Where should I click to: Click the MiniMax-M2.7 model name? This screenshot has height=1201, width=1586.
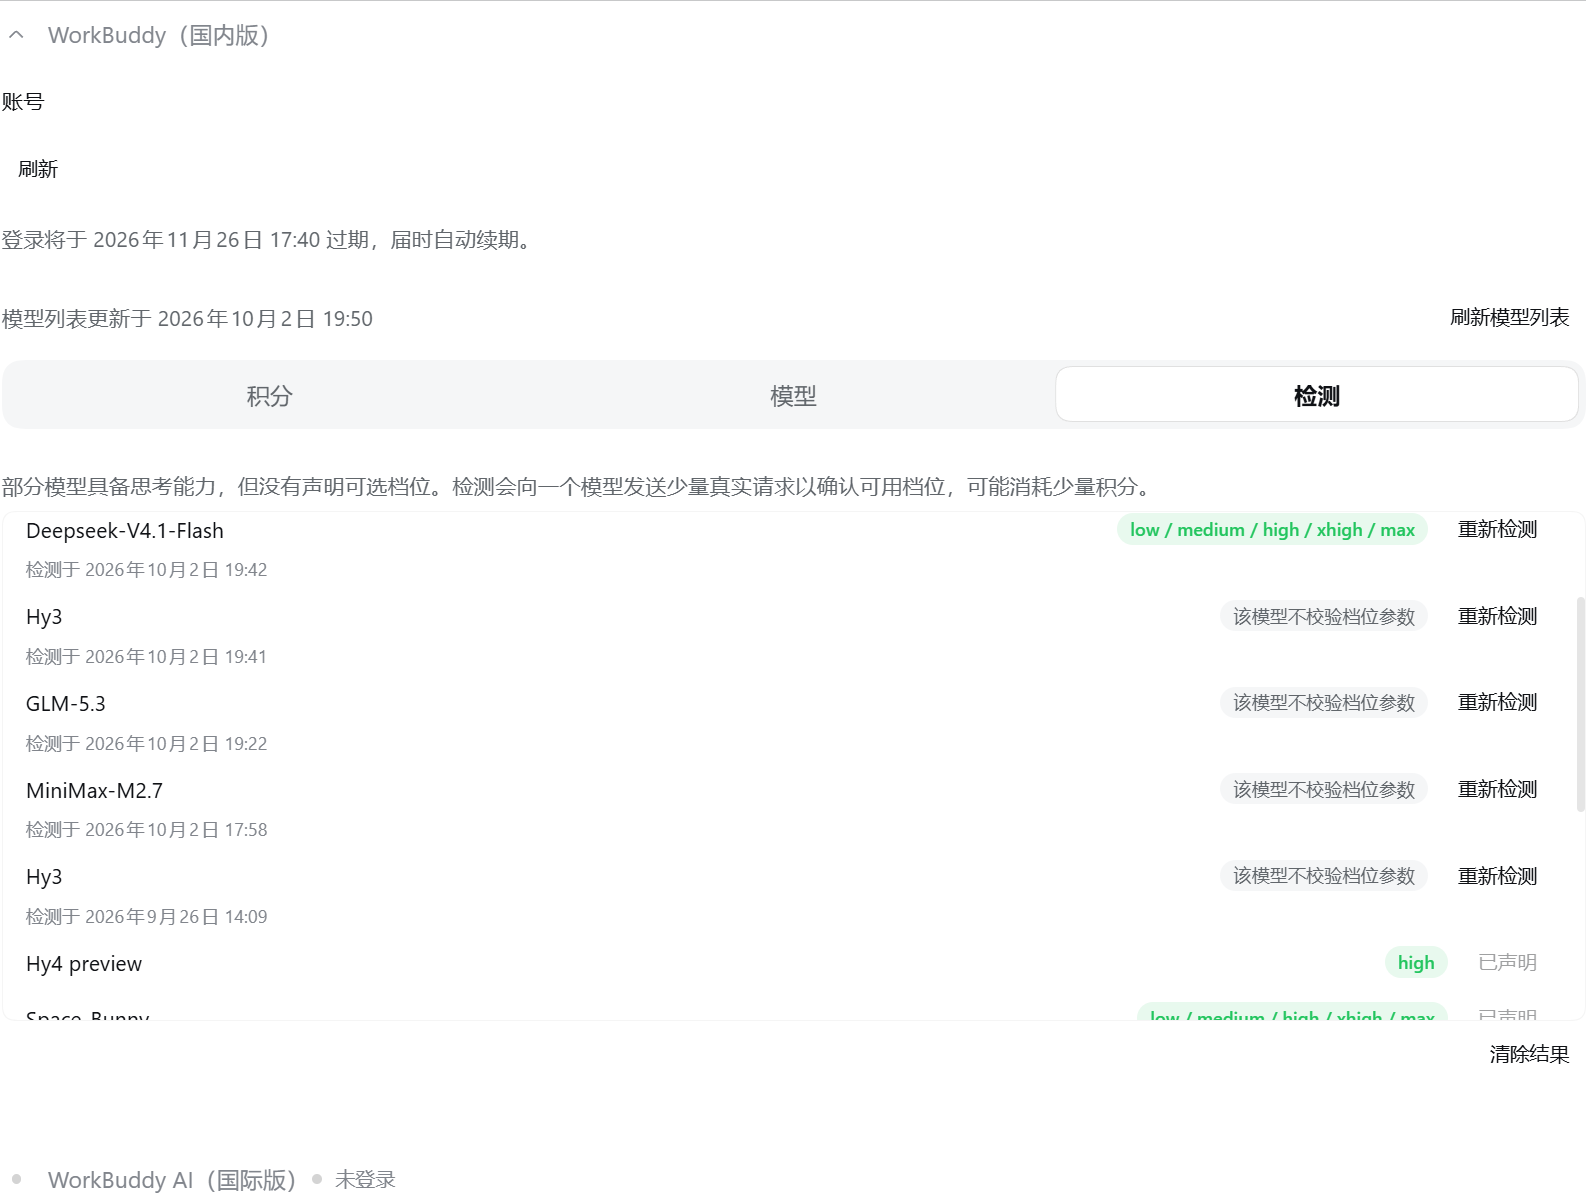[x=94, y=791]
